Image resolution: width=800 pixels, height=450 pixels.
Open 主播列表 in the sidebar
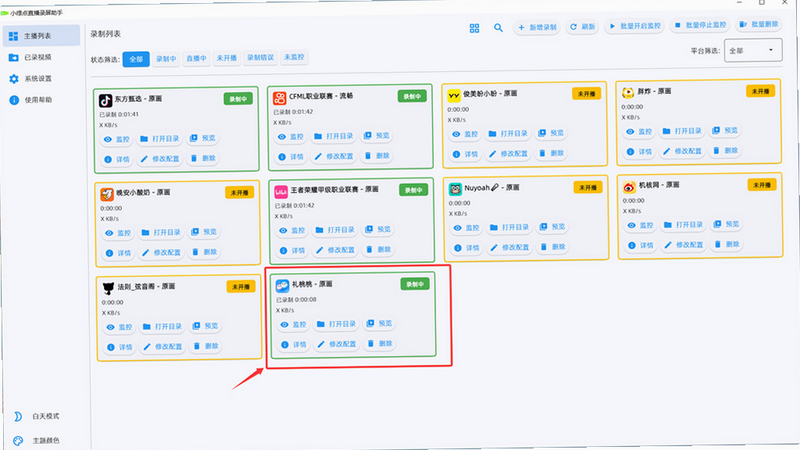[x=41, y=36]
